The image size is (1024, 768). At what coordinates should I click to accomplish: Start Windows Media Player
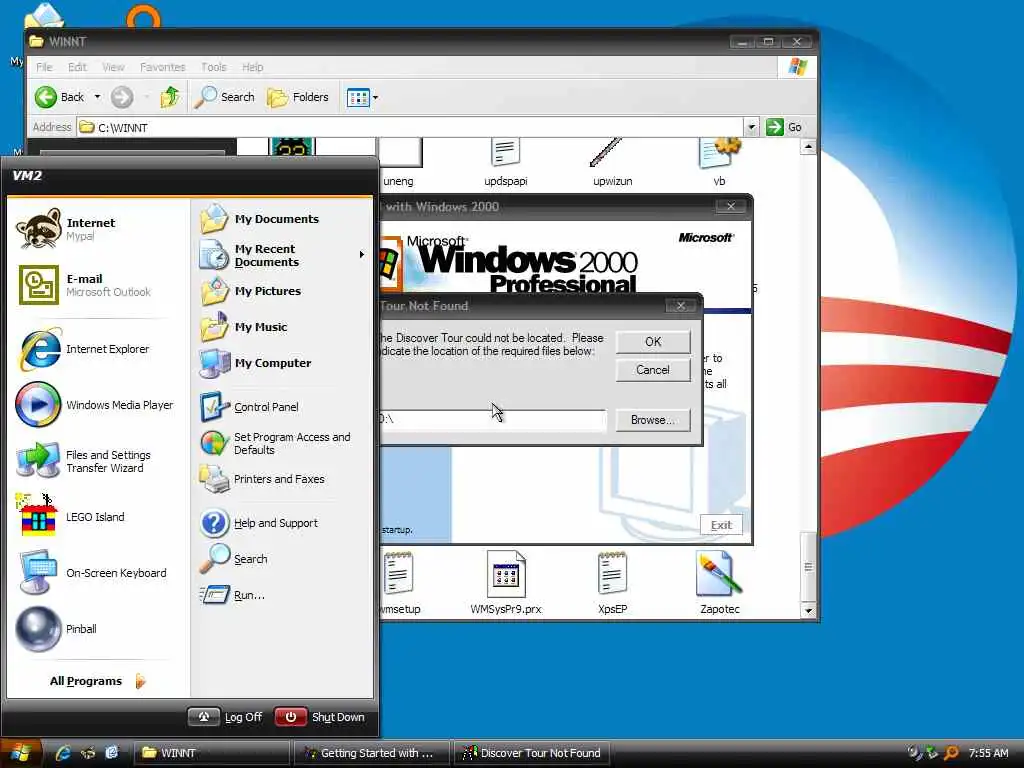point(95,405)
